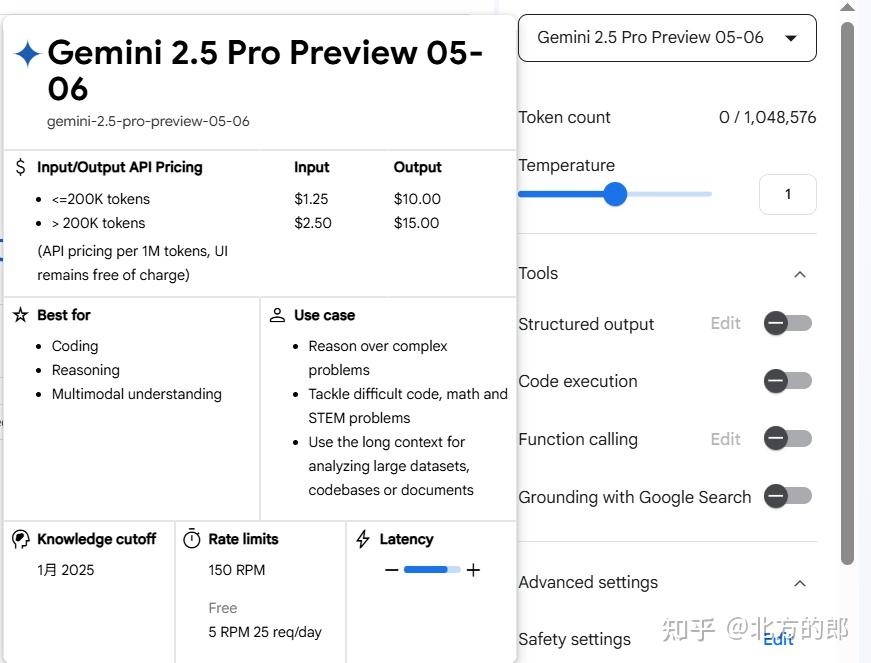871x663 pixels.
Task: Turn on Grounding with Google Search
Action: coord(787,496)
